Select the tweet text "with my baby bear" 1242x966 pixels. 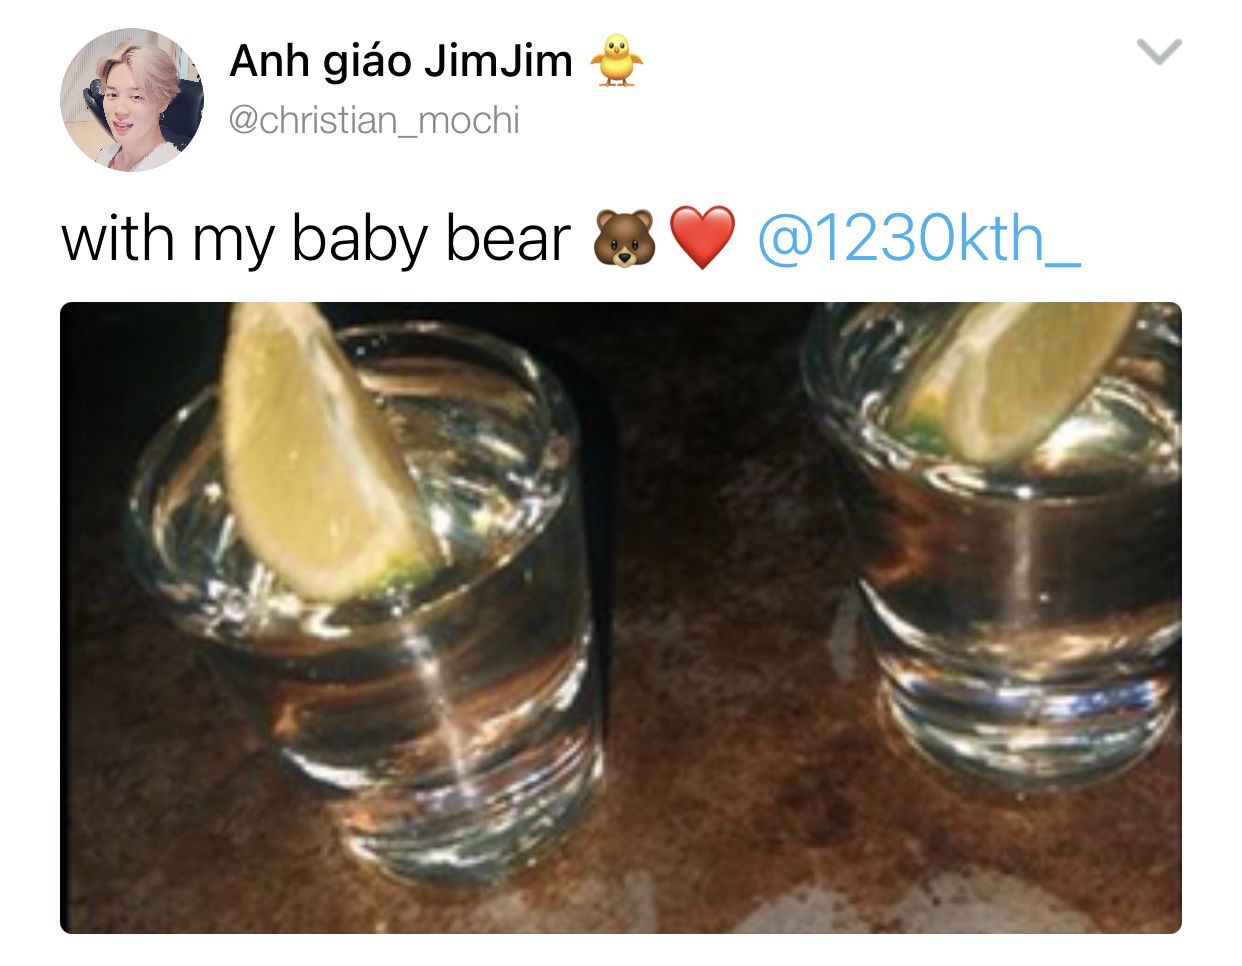316,240
